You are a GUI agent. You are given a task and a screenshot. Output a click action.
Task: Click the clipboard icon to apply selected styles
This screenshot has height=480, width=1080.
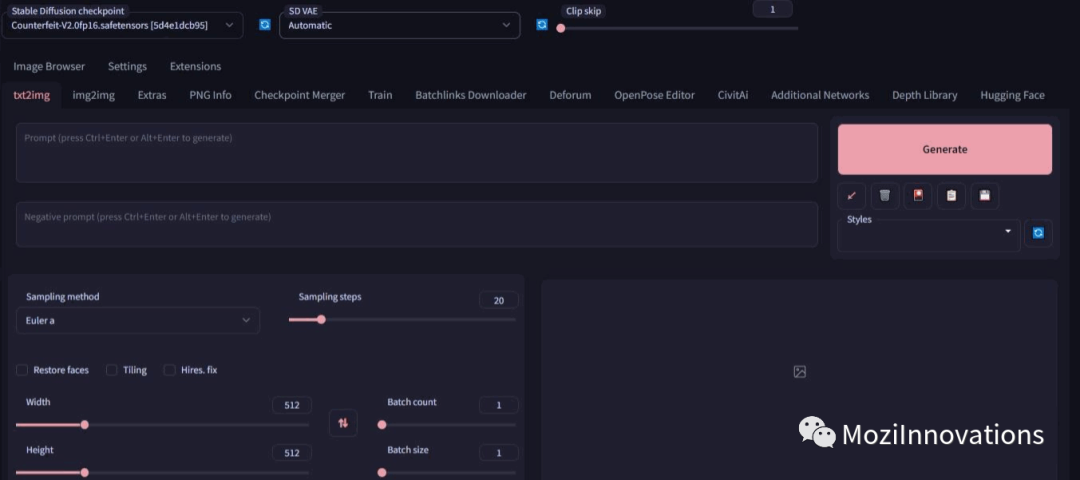951,196
